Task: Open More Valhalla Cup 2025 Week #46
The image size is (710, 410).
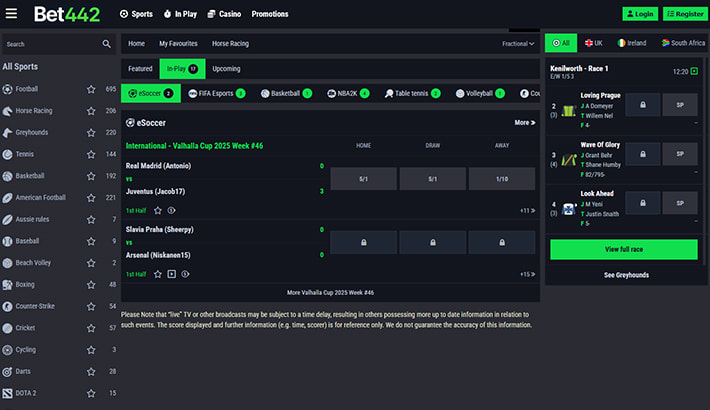Action: pos(330,293)
